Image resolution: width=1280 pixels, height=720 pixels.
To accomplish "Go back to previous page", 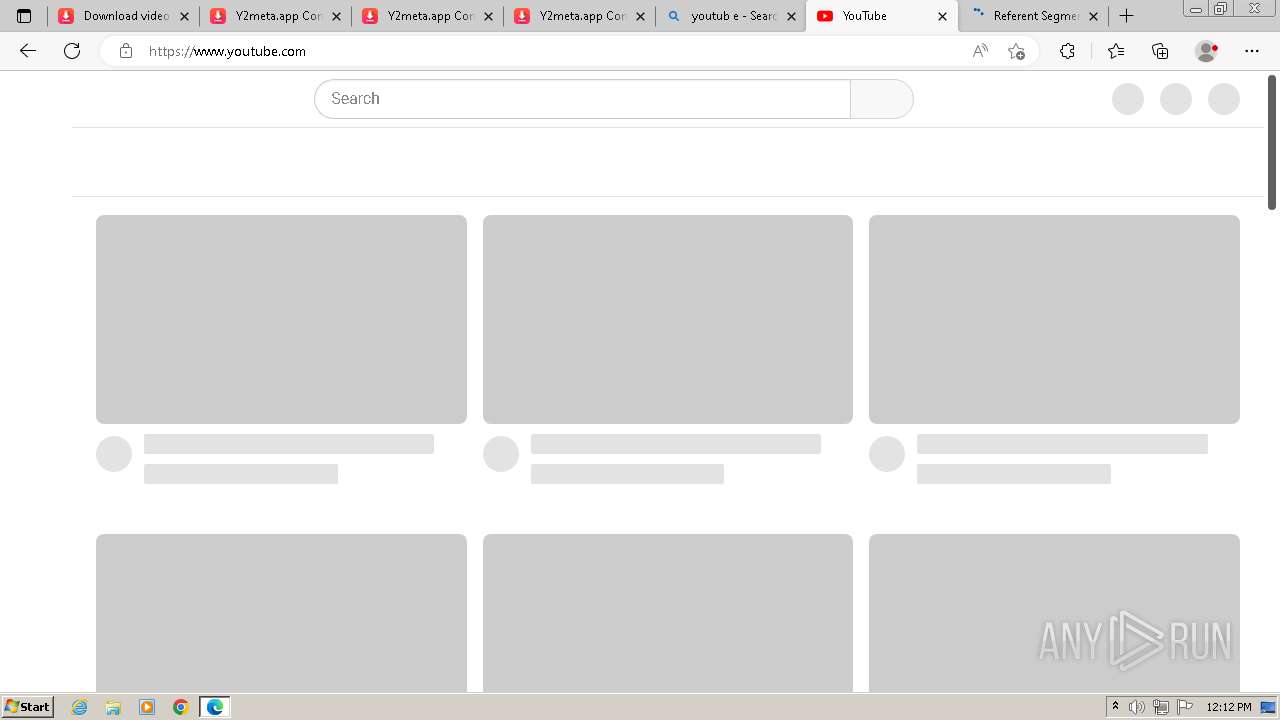I will pos(28,51).
